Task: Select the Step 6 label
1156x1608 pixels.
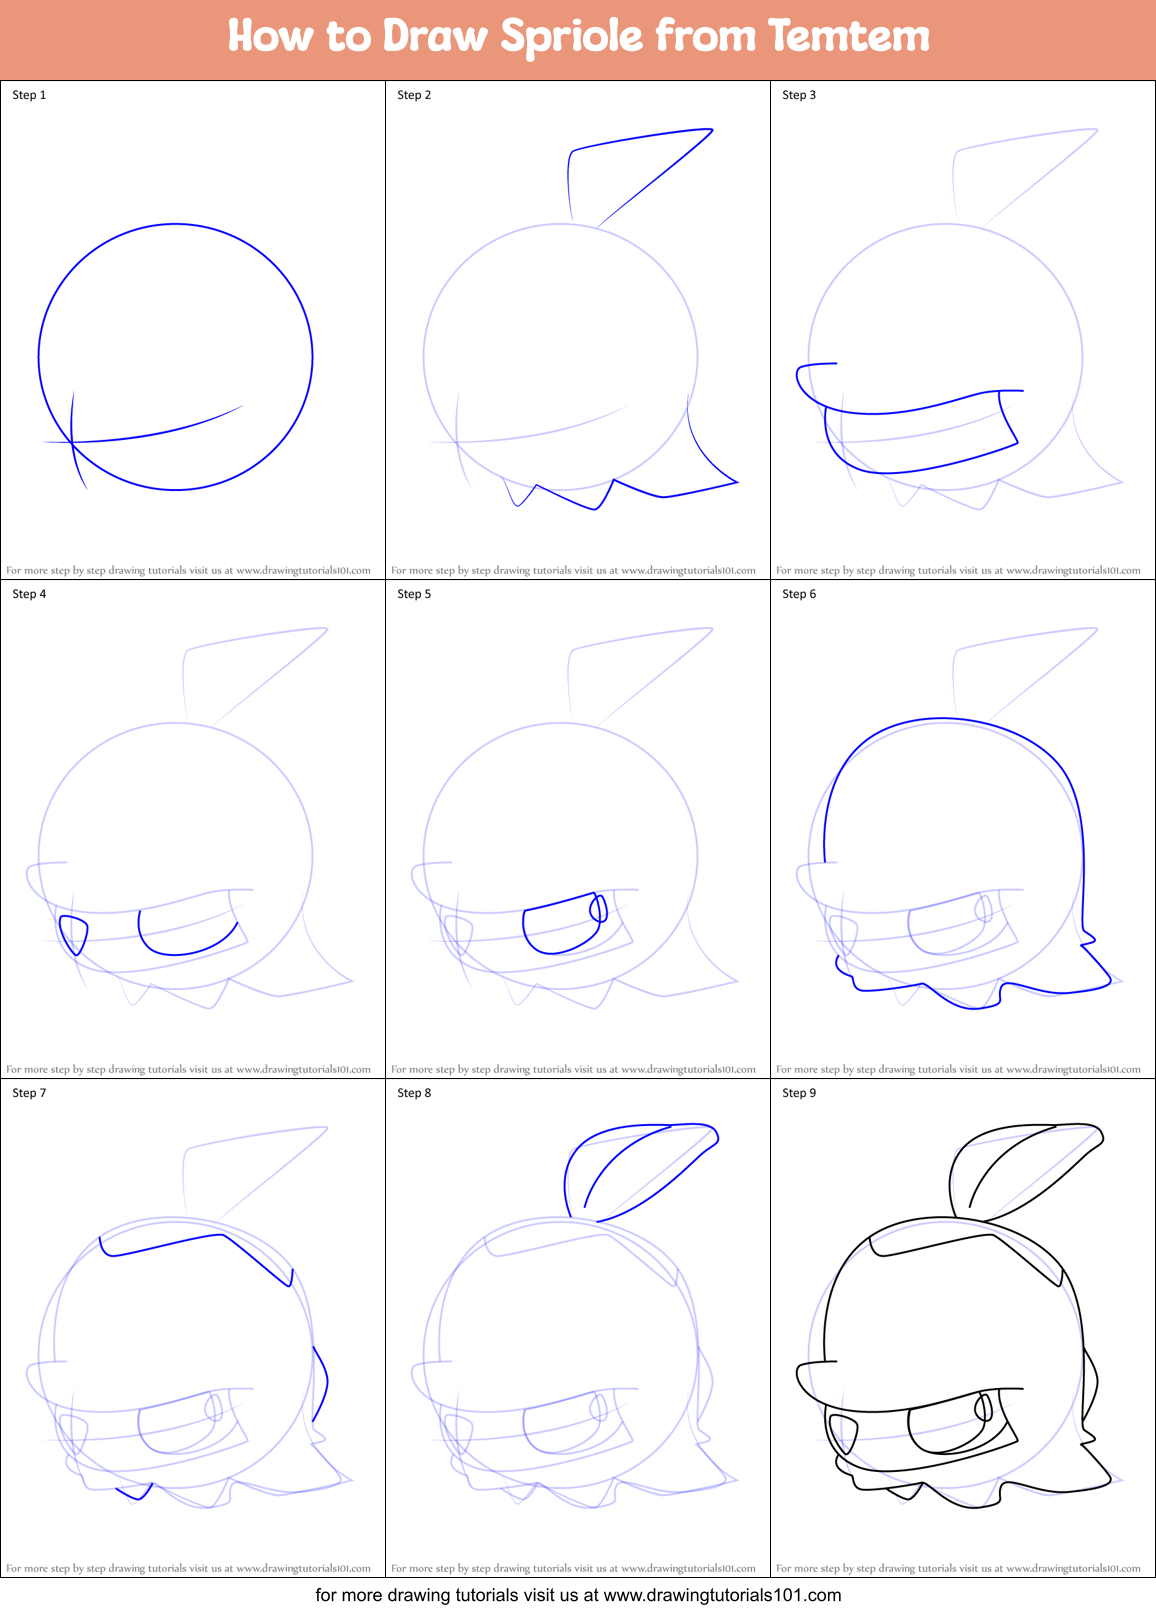Action: 799,594
